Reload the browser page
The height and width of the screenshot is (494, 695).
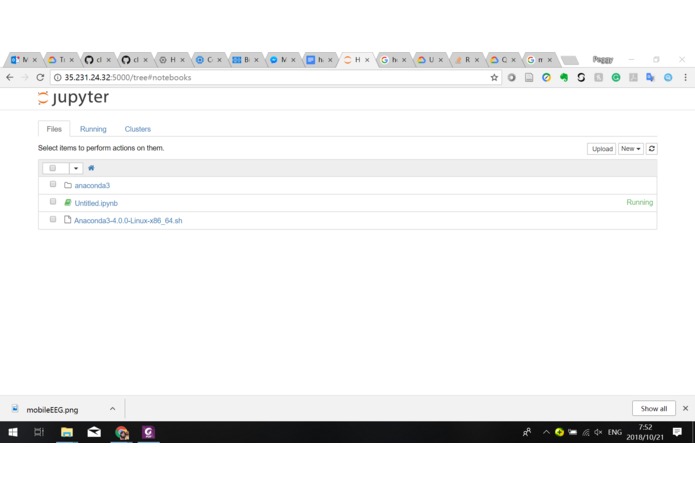coord(40,77)
